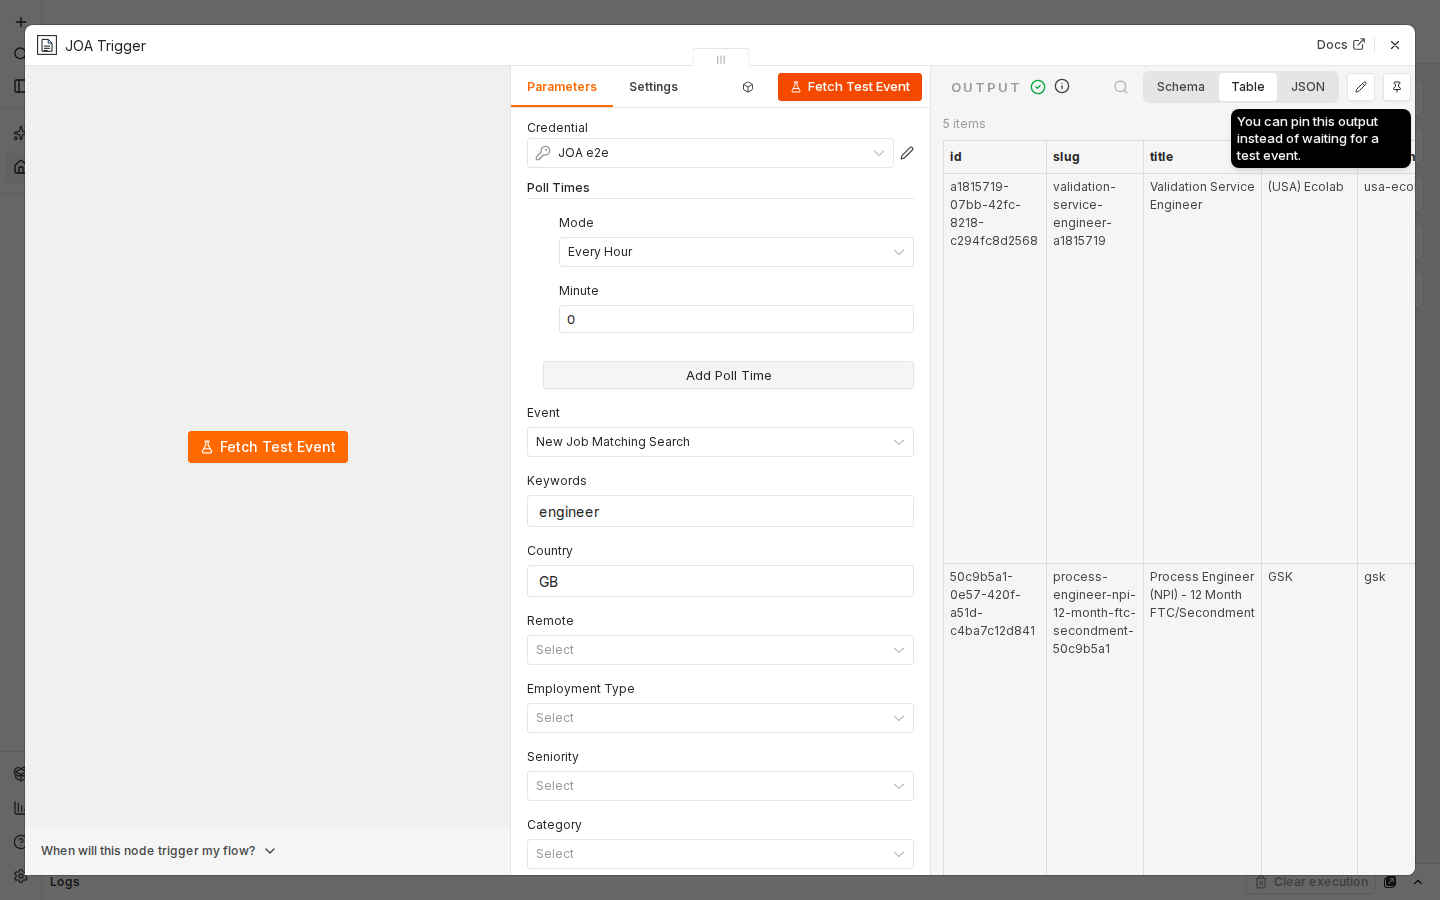Switch to the Parameters tab
This screenshot has height=900, width=1440.
pyautogui.click(x=562, y=87)
